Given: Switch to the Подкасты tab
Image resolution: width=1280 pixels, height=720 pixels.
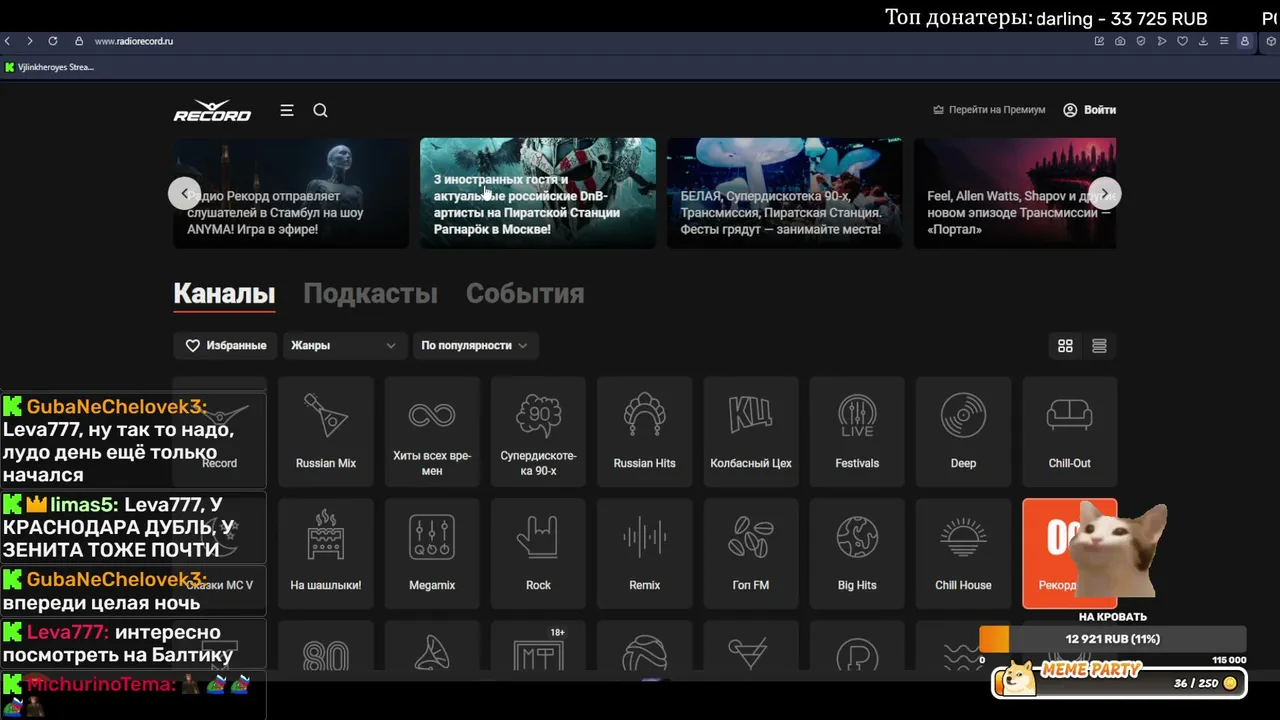Looking at the screenshot, I should 370,293.
